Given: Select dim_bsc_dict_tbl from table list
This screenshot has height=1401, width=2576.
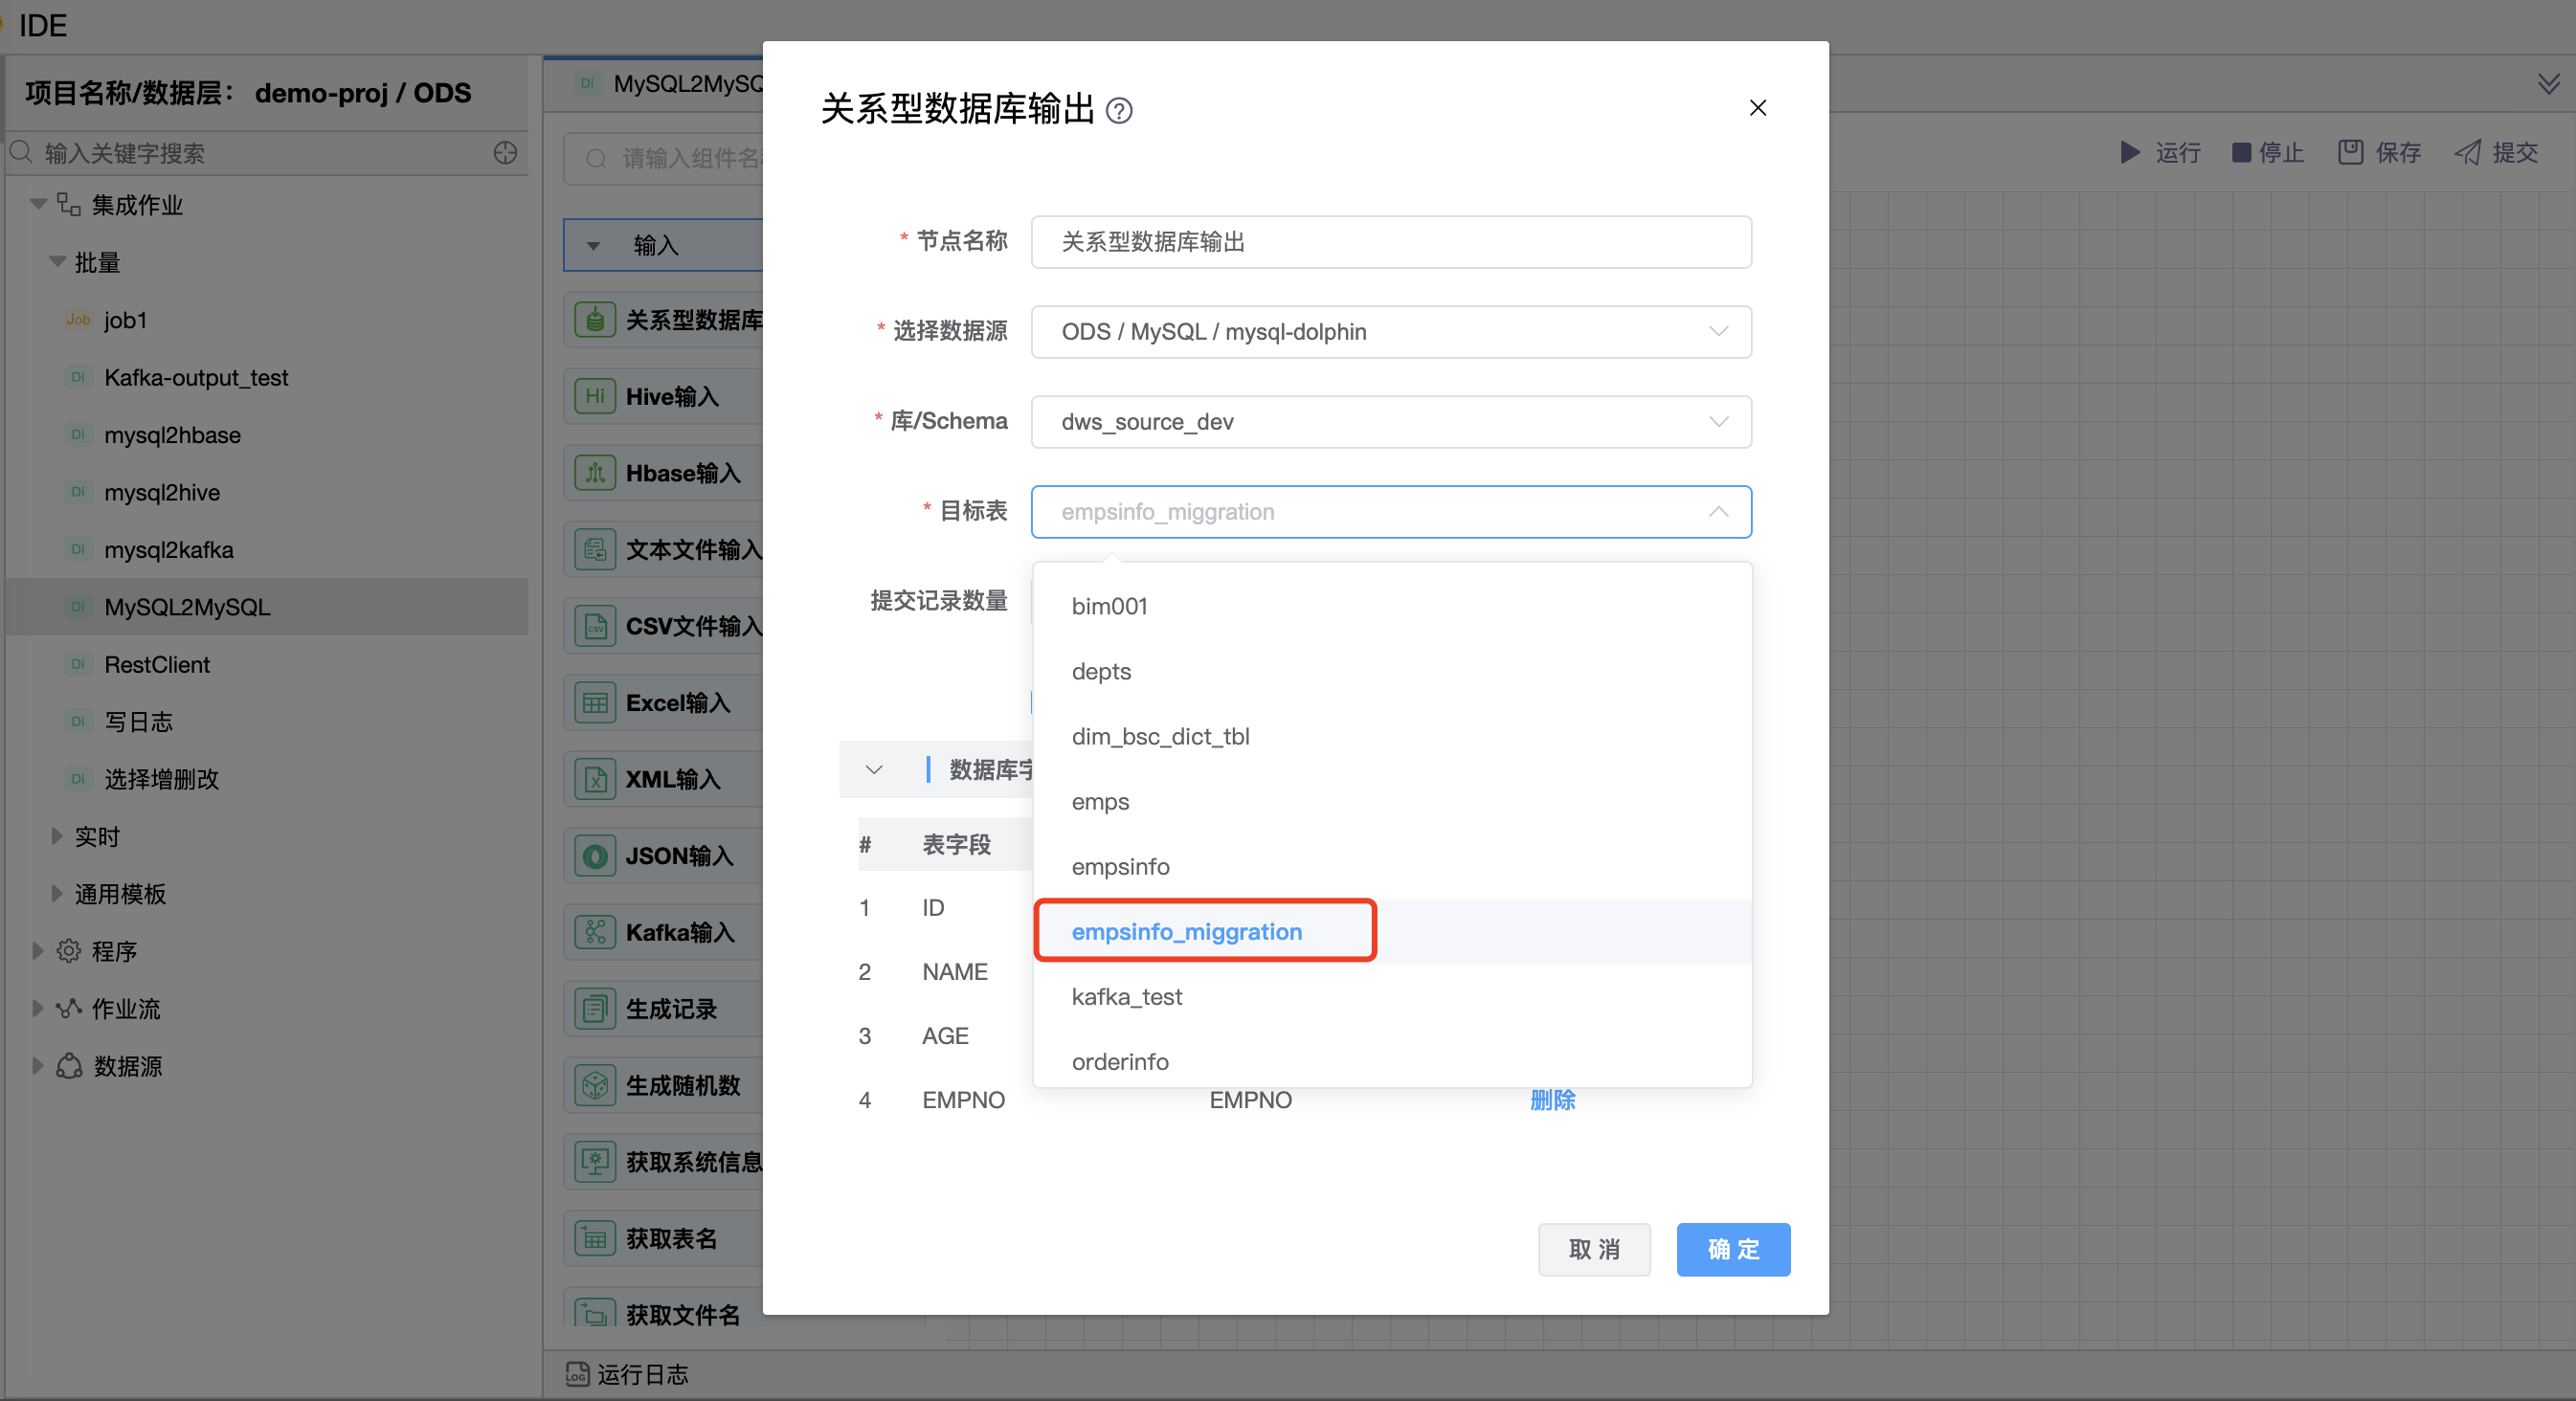Looking at the screenshot, I should [x=1391, y=736].
